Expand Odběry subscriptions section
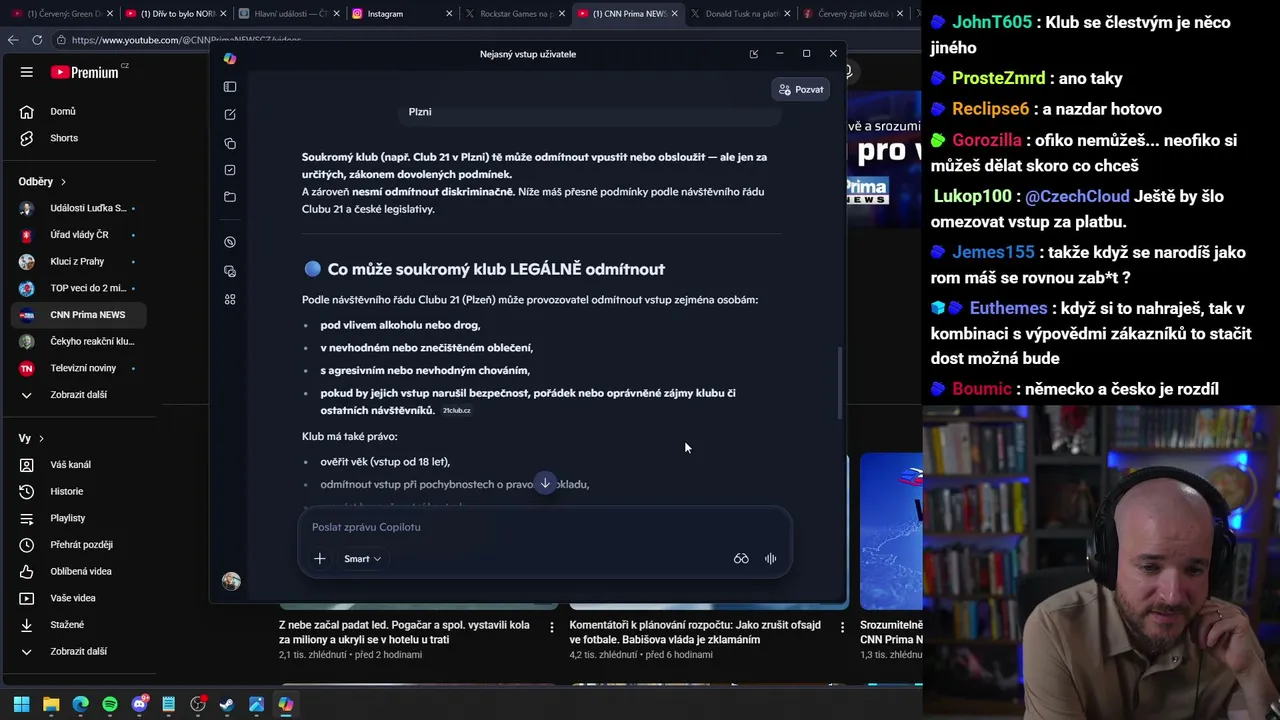The height and width of the screenshot is (720, 1280). pyautogui.click(x=42, y=182)
